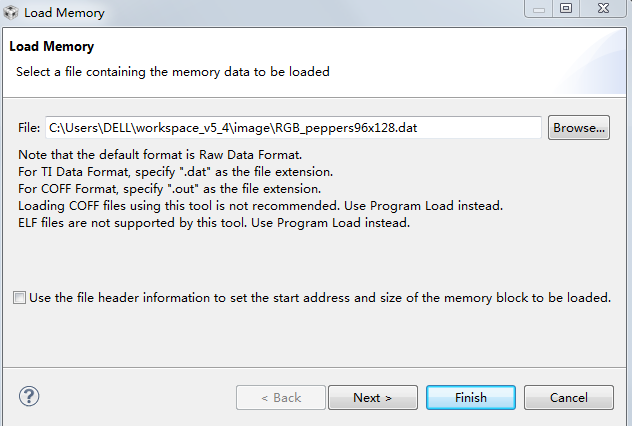Click the Load Memory title bar app icon

pos(10,12)
